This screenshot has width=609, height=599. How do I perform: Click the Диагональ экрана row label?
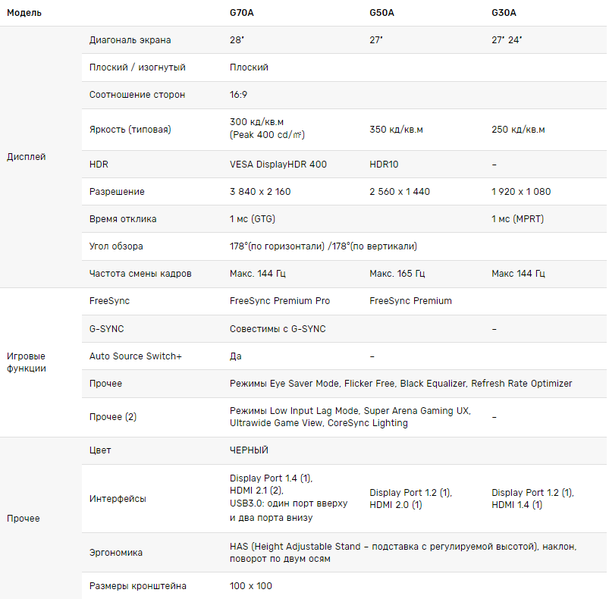[130, 40]
